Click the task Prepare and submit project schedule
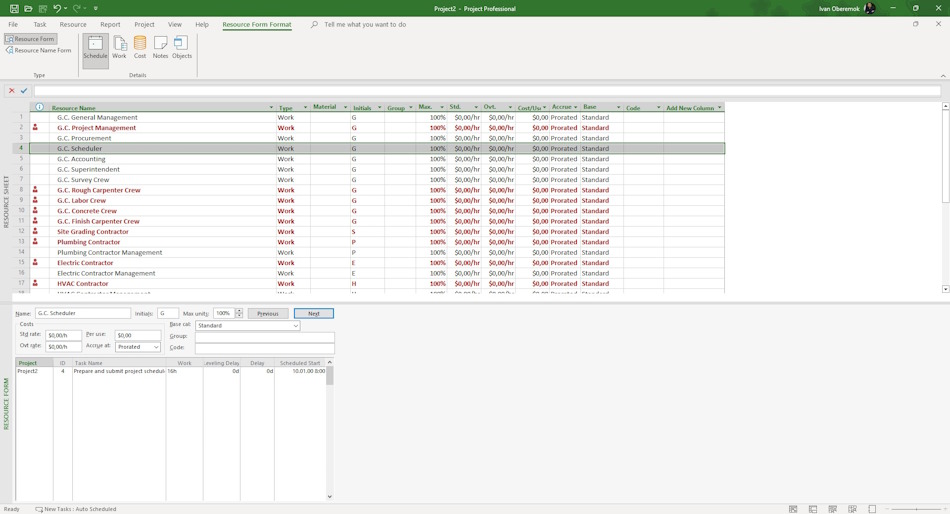The image size is (950, 514). point(119,371)
